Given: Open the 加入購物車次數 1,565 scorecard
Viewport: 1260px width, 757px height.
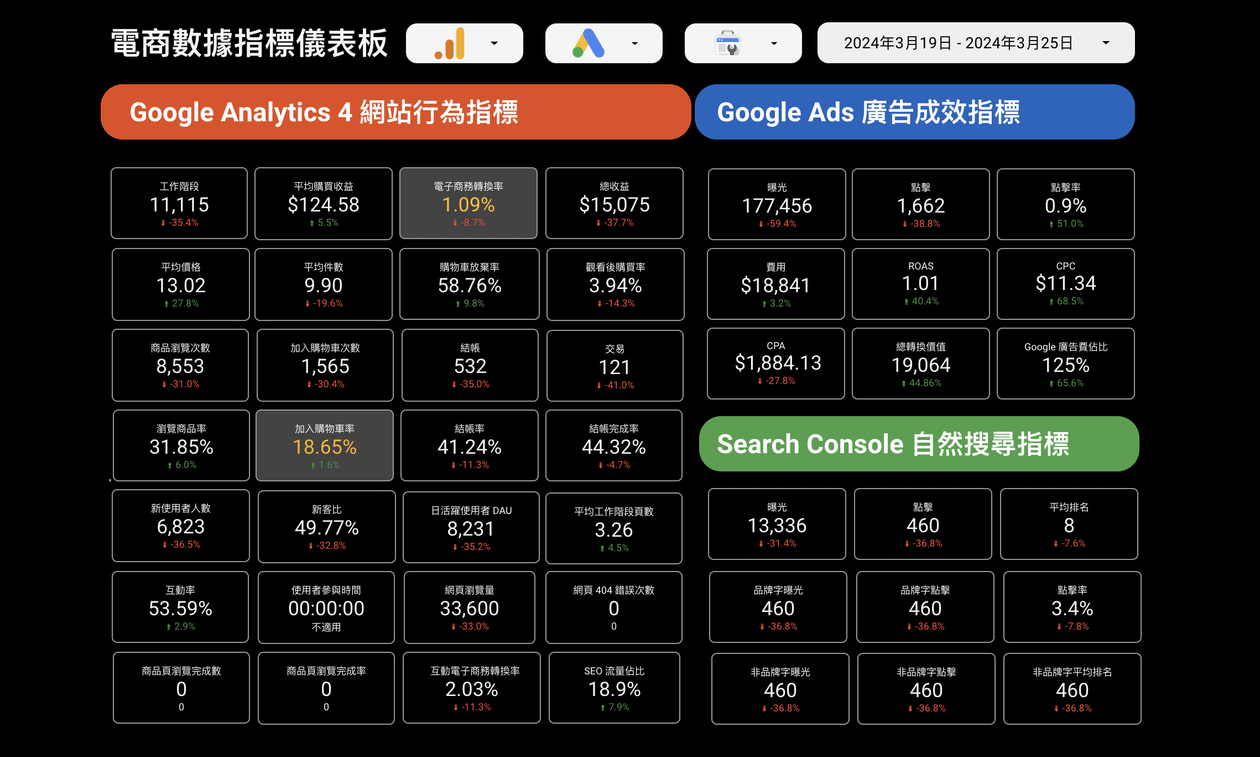Looking at the screenshot, I should tap(325, 365).
